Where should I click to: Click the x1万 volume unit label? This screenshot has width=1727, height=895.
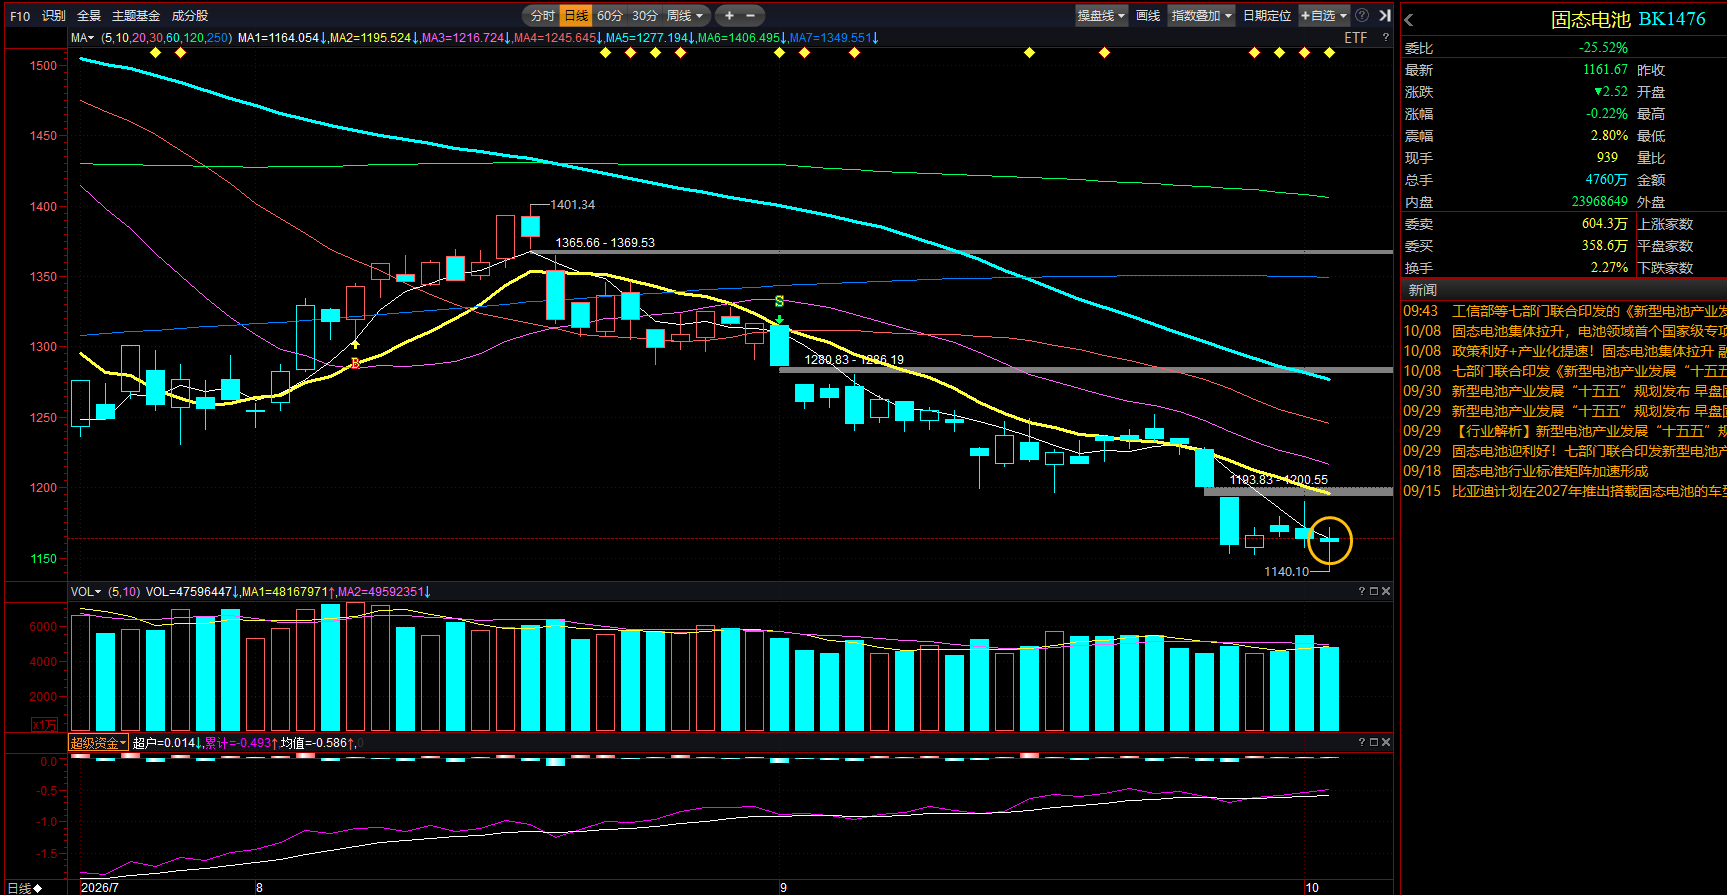44,725
